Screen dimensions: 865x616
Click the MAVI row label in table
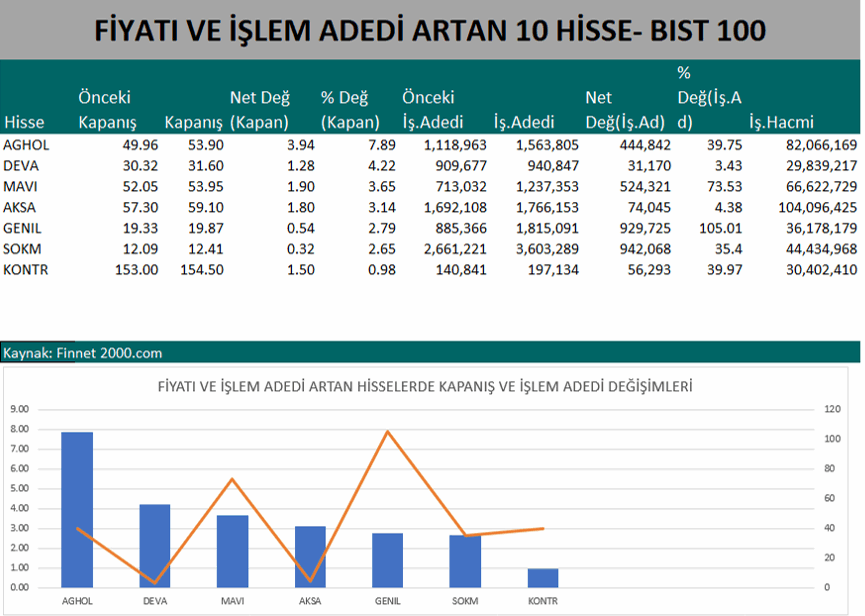20,187
